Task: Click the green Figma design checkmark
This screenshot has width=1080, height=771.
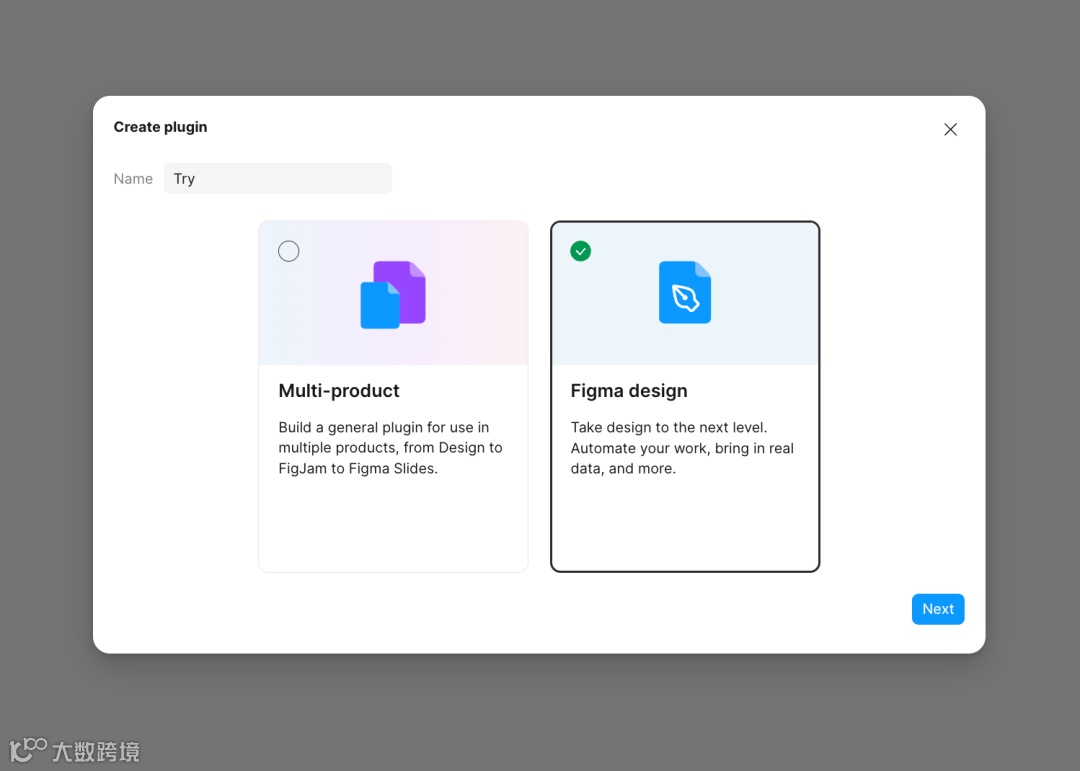Action: click(x=581, y=251)
